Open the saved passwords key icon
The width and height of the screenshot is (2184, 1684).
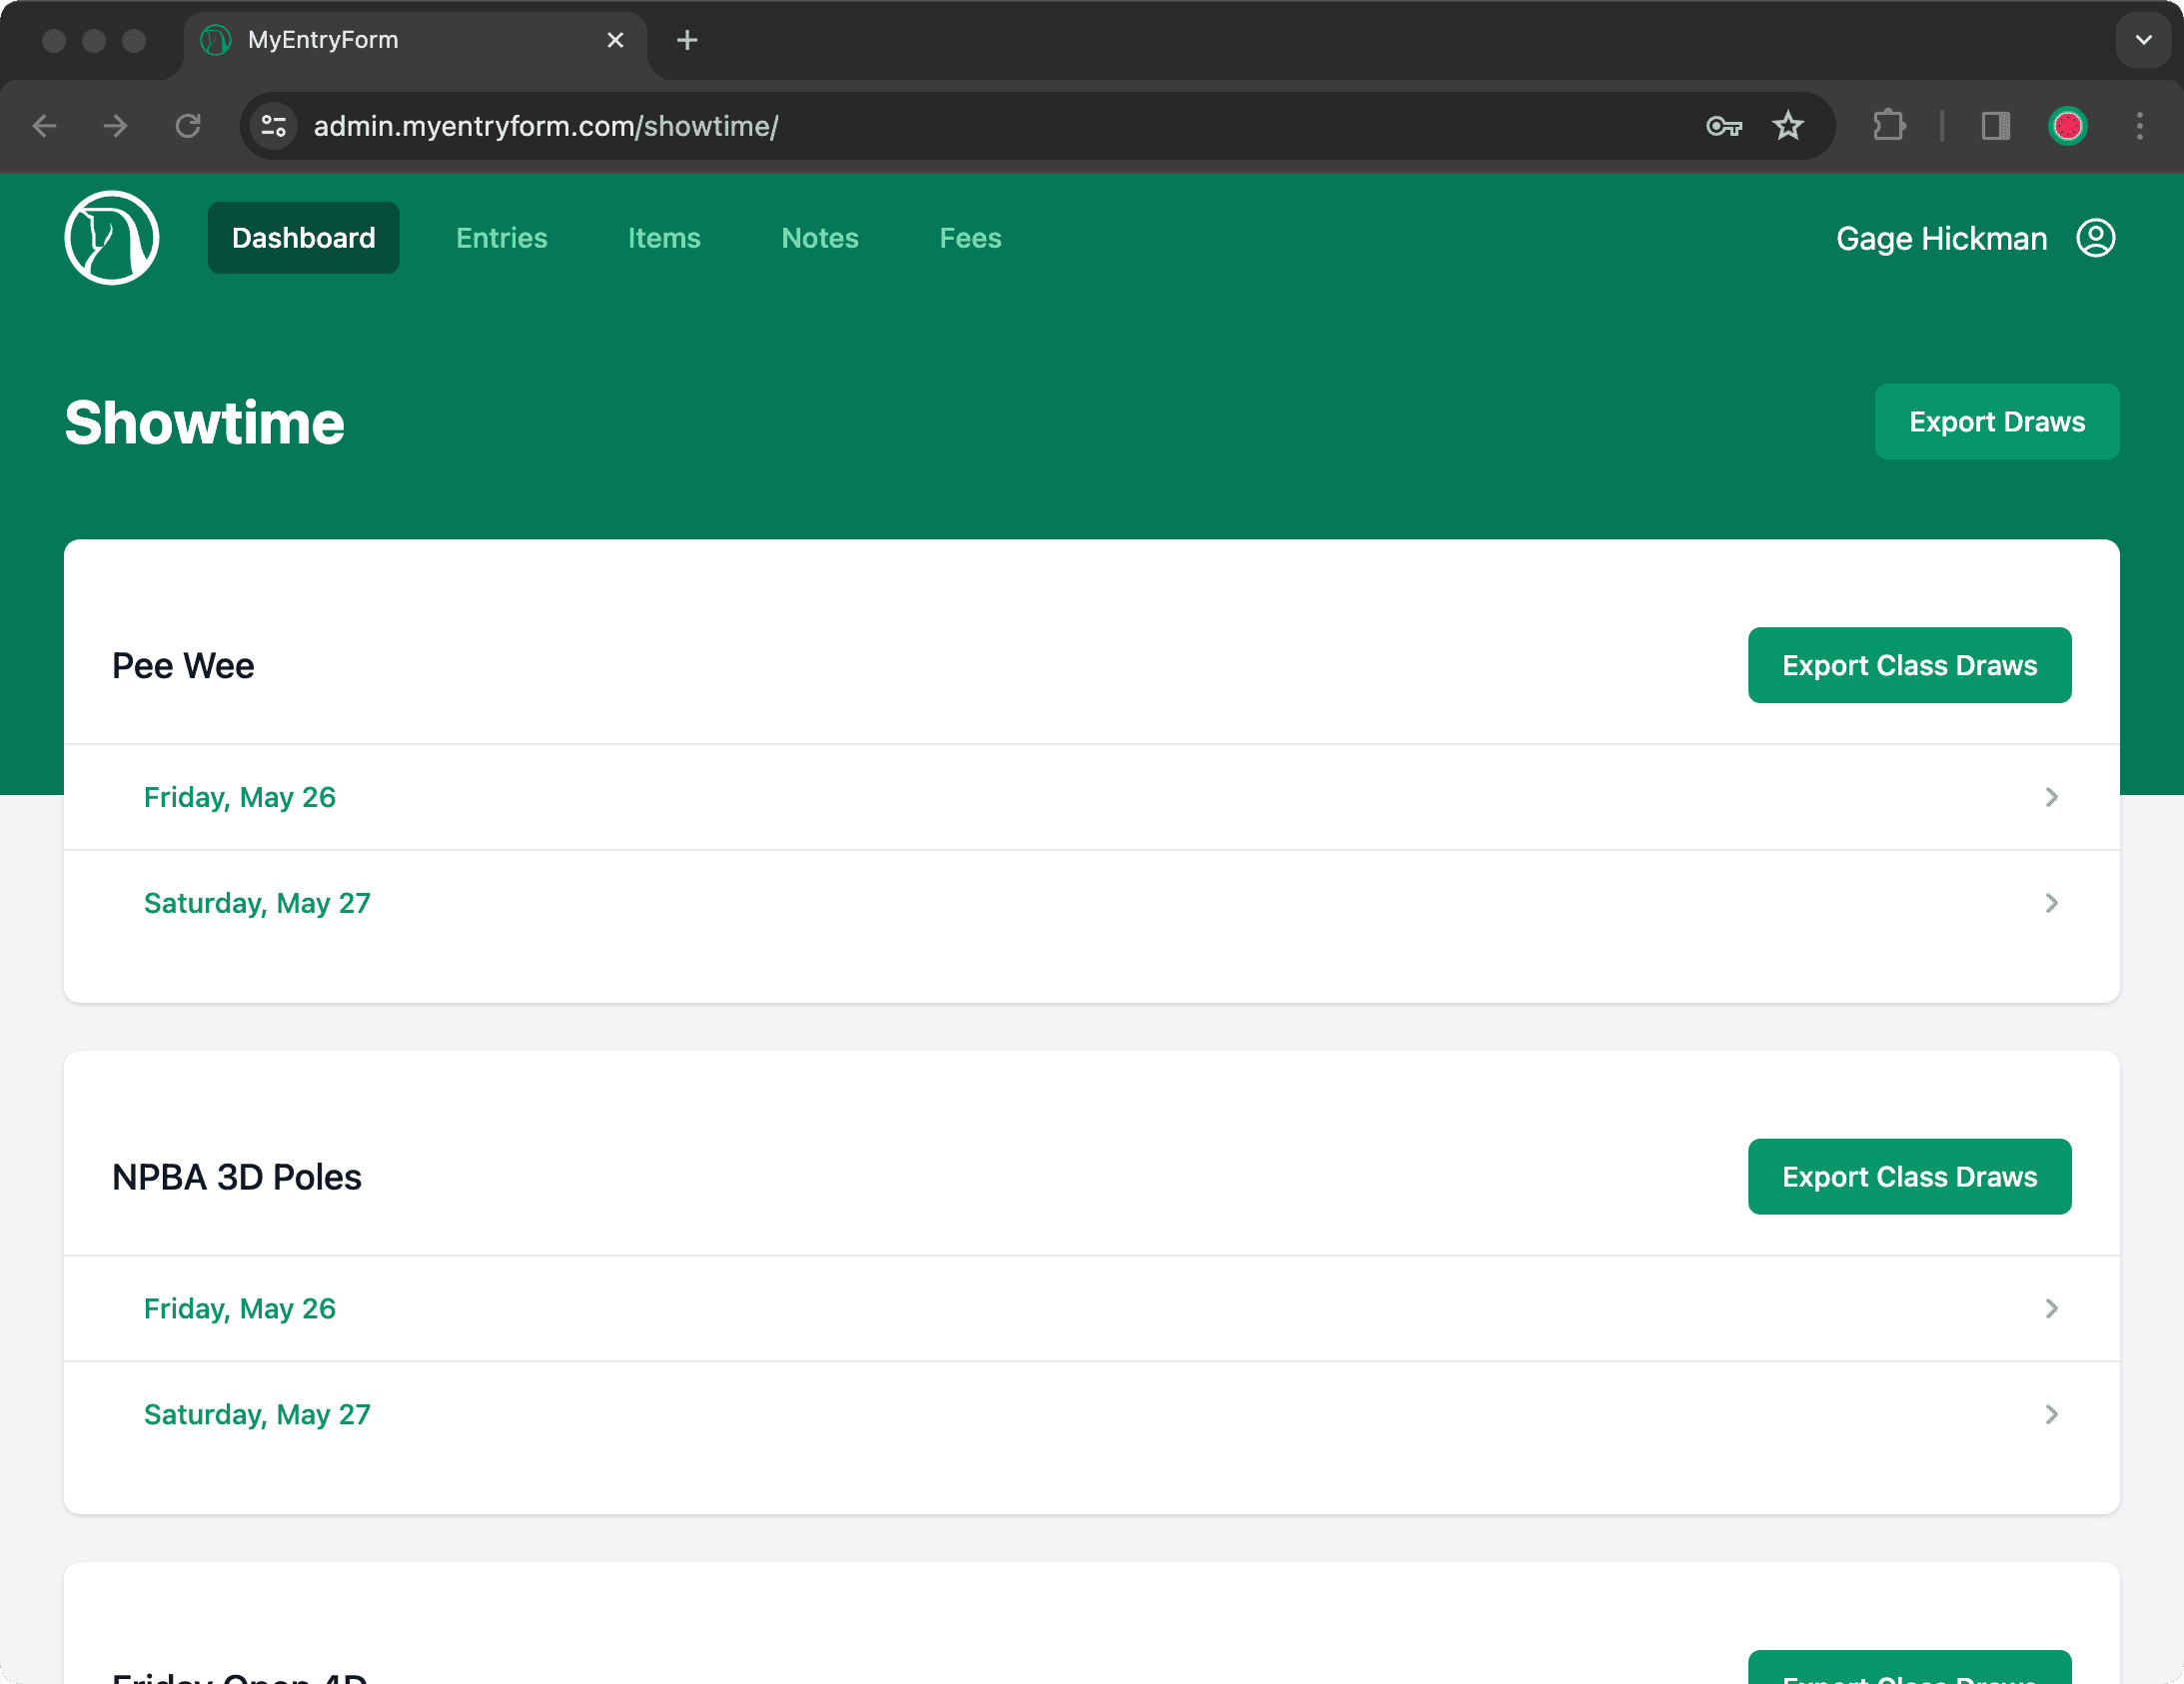pos(1723,126)
